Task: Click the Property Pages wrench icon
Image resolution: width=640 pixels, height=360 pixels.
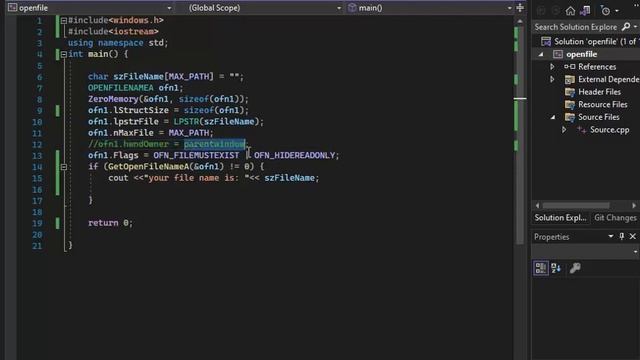Action: click(575, 268)
